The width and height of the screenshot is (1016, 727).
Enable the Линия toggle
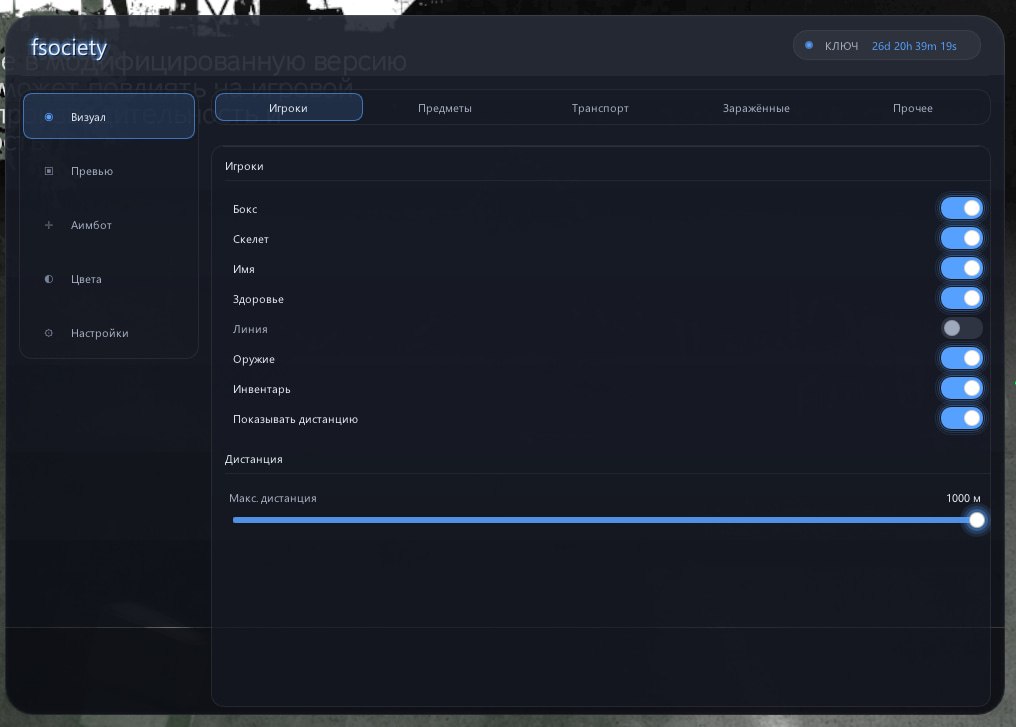(962, 328)
